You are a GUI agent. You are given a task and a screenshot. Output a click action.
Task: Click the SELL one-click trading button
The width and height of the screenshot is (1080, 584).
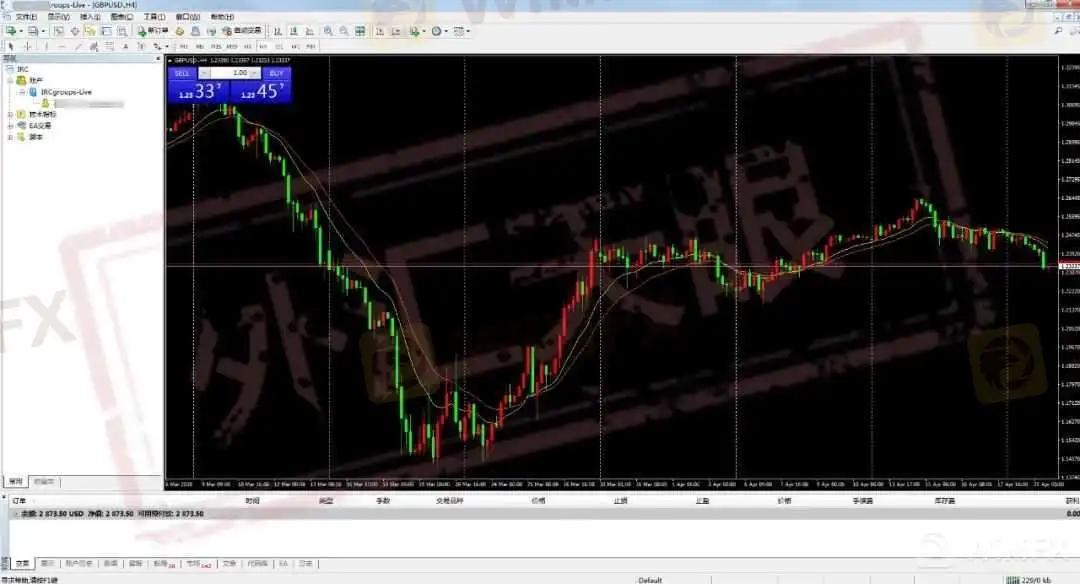tap(181, 73)
